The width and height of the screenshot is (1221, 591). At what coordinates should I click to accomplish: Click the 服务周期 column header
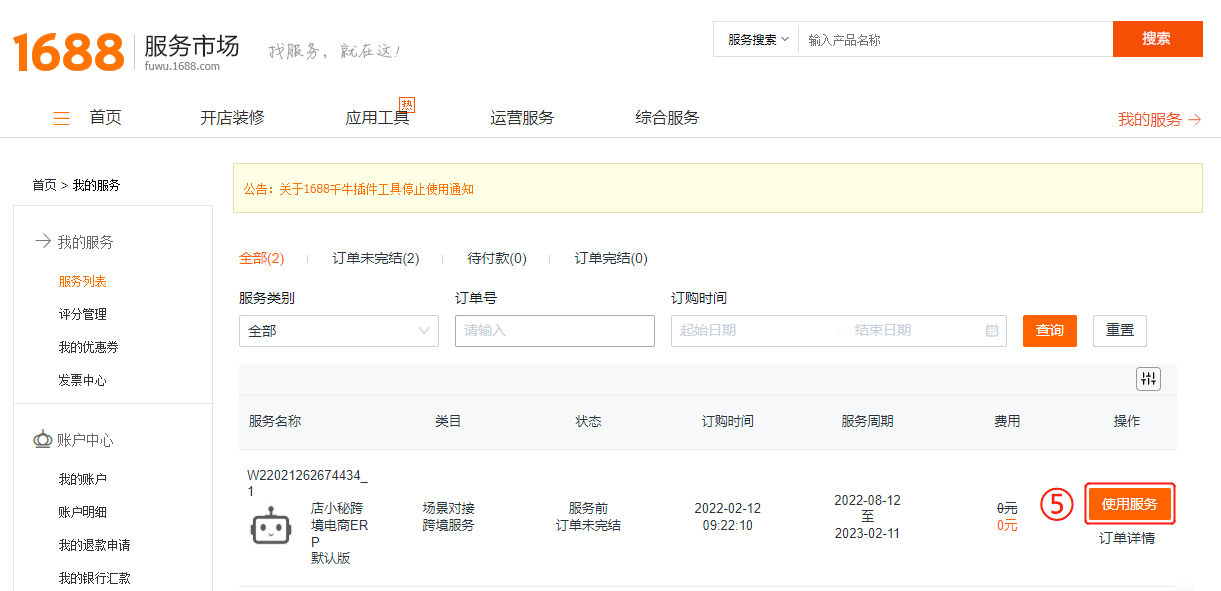tap(867, 421)
